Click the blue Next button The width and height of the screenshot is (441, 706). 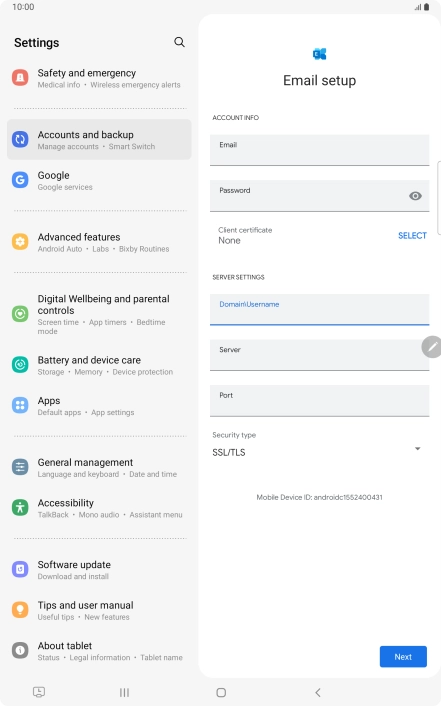tap(403, 656)
